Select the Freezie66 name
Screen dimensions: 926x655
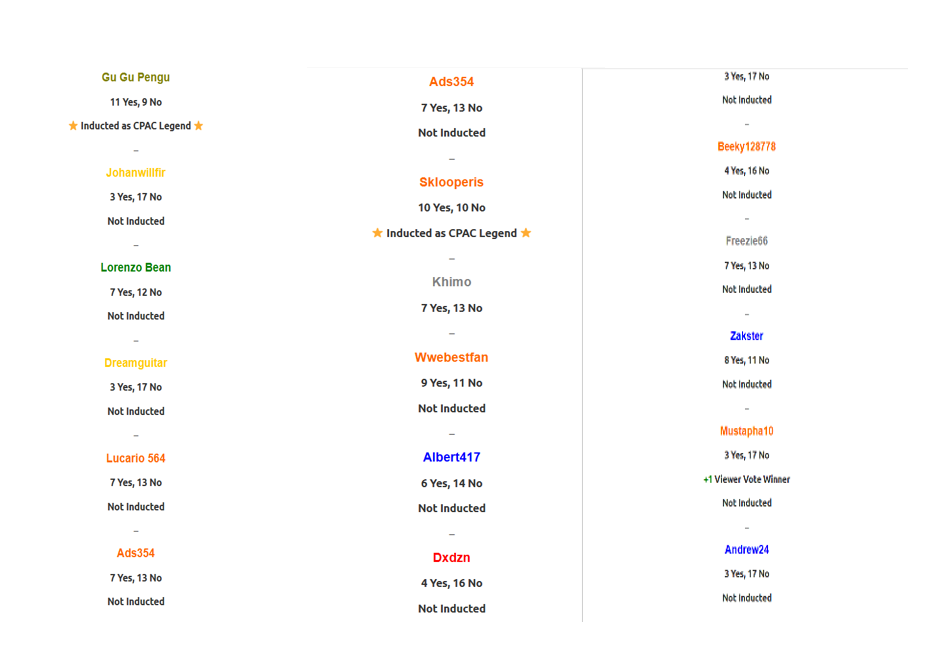[746, 241]
